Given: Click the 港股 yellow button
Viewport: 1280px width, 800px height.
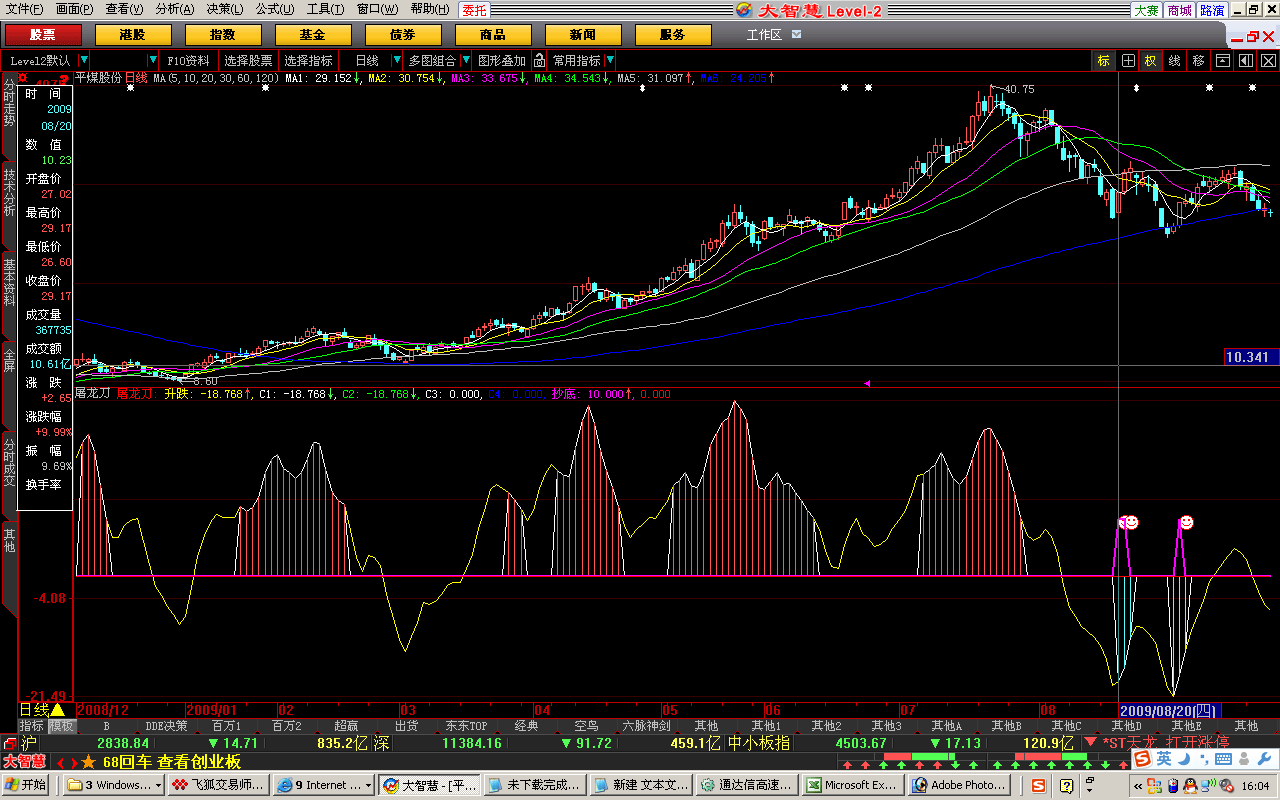Looking at the screenshot, I should click(x=132, y=35).
